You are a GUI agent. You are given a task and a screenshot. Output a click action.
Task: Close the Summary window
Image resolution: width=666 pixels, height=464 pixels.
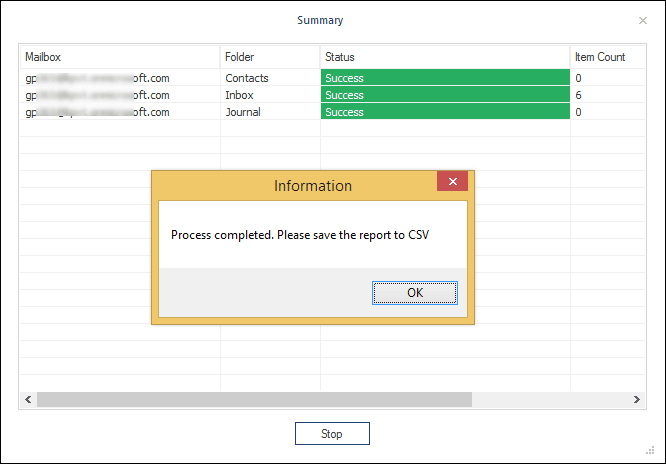643,20
